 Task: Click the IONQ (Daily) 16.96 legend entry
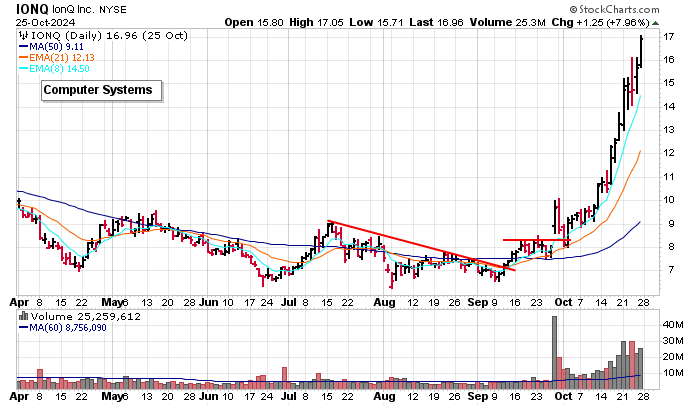click(109, 36)
